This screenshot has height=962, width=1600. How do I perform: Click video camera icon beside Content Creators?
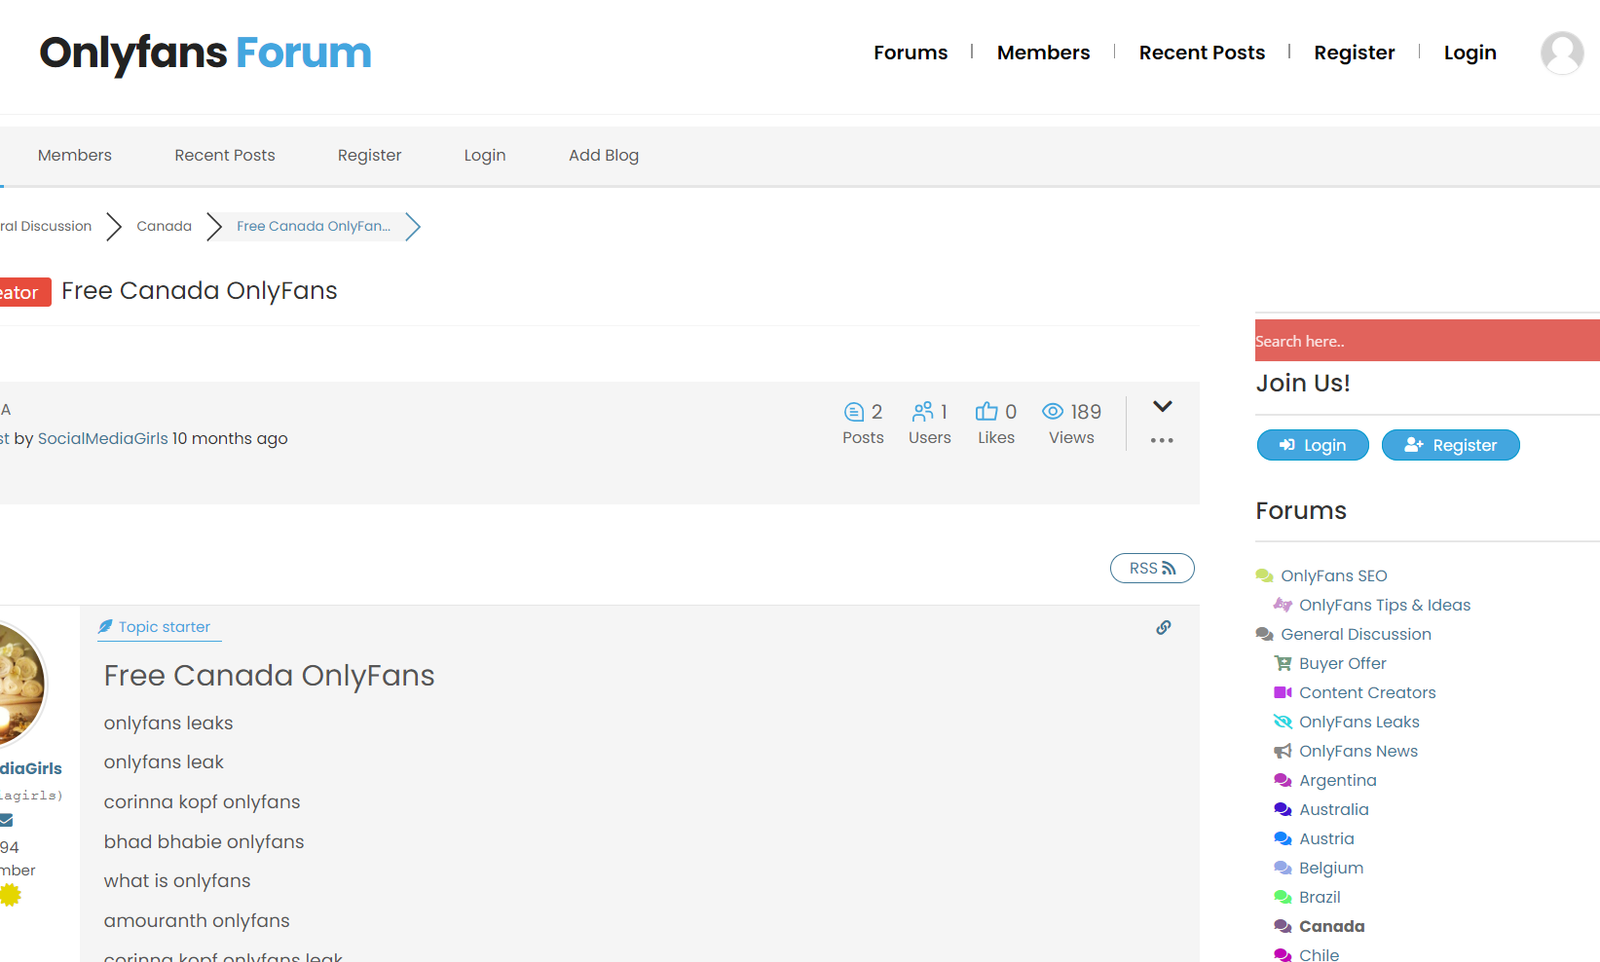click(x=1282, y=692)
